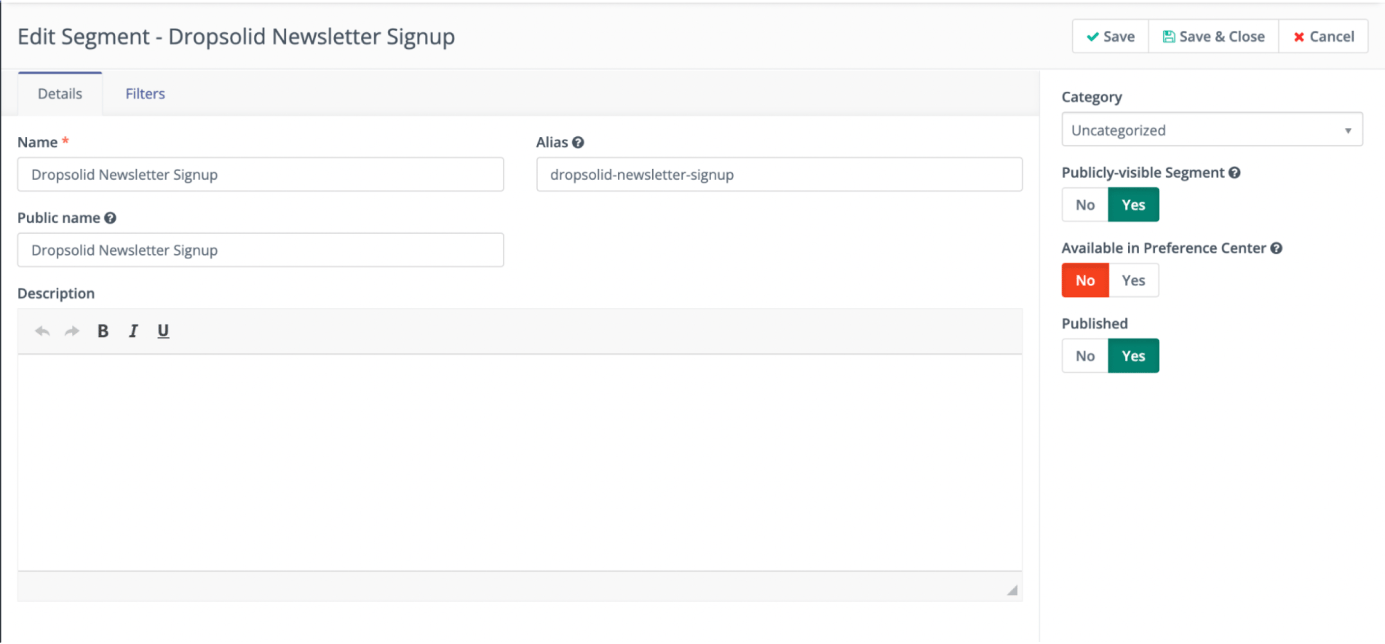Toggle bold formatting in Description editor
This screenshot has width=1385, height=644.
point(103,331)
